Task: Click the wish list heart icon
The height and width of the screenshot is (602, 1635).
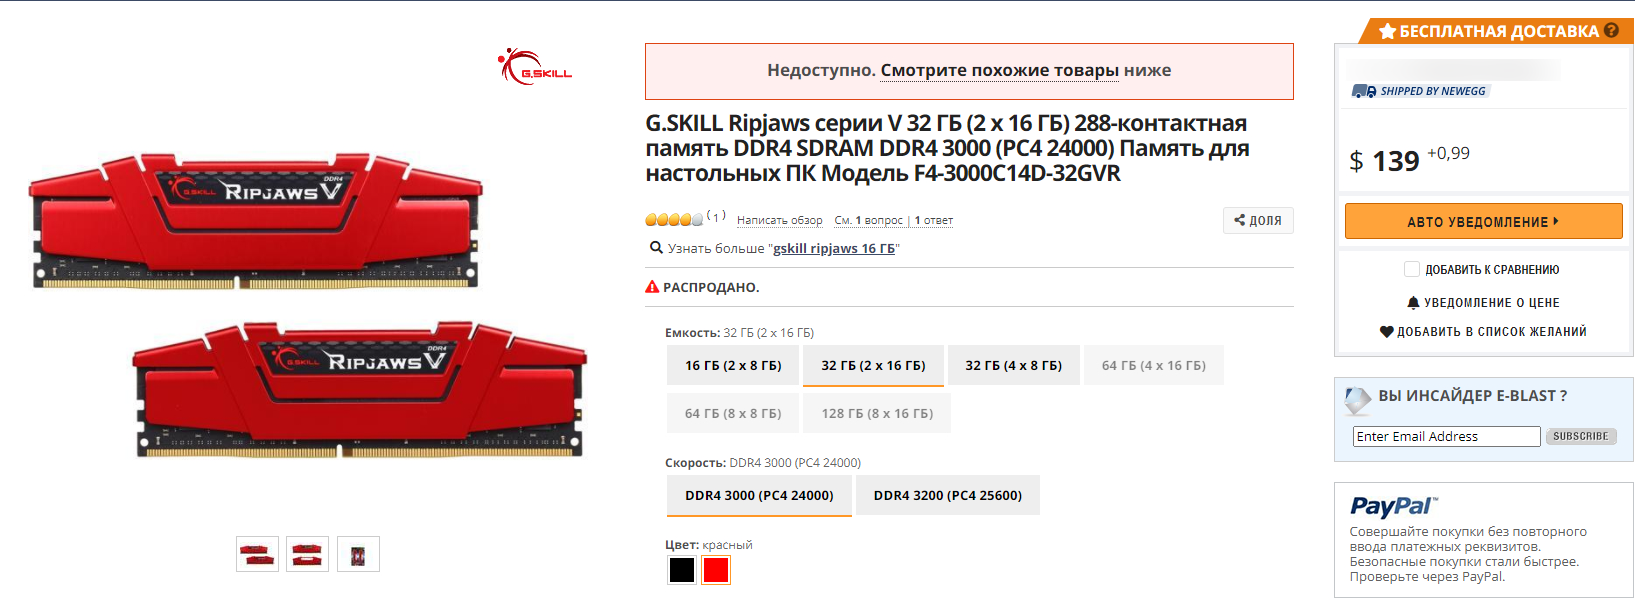Action: tap(1386, 332)
